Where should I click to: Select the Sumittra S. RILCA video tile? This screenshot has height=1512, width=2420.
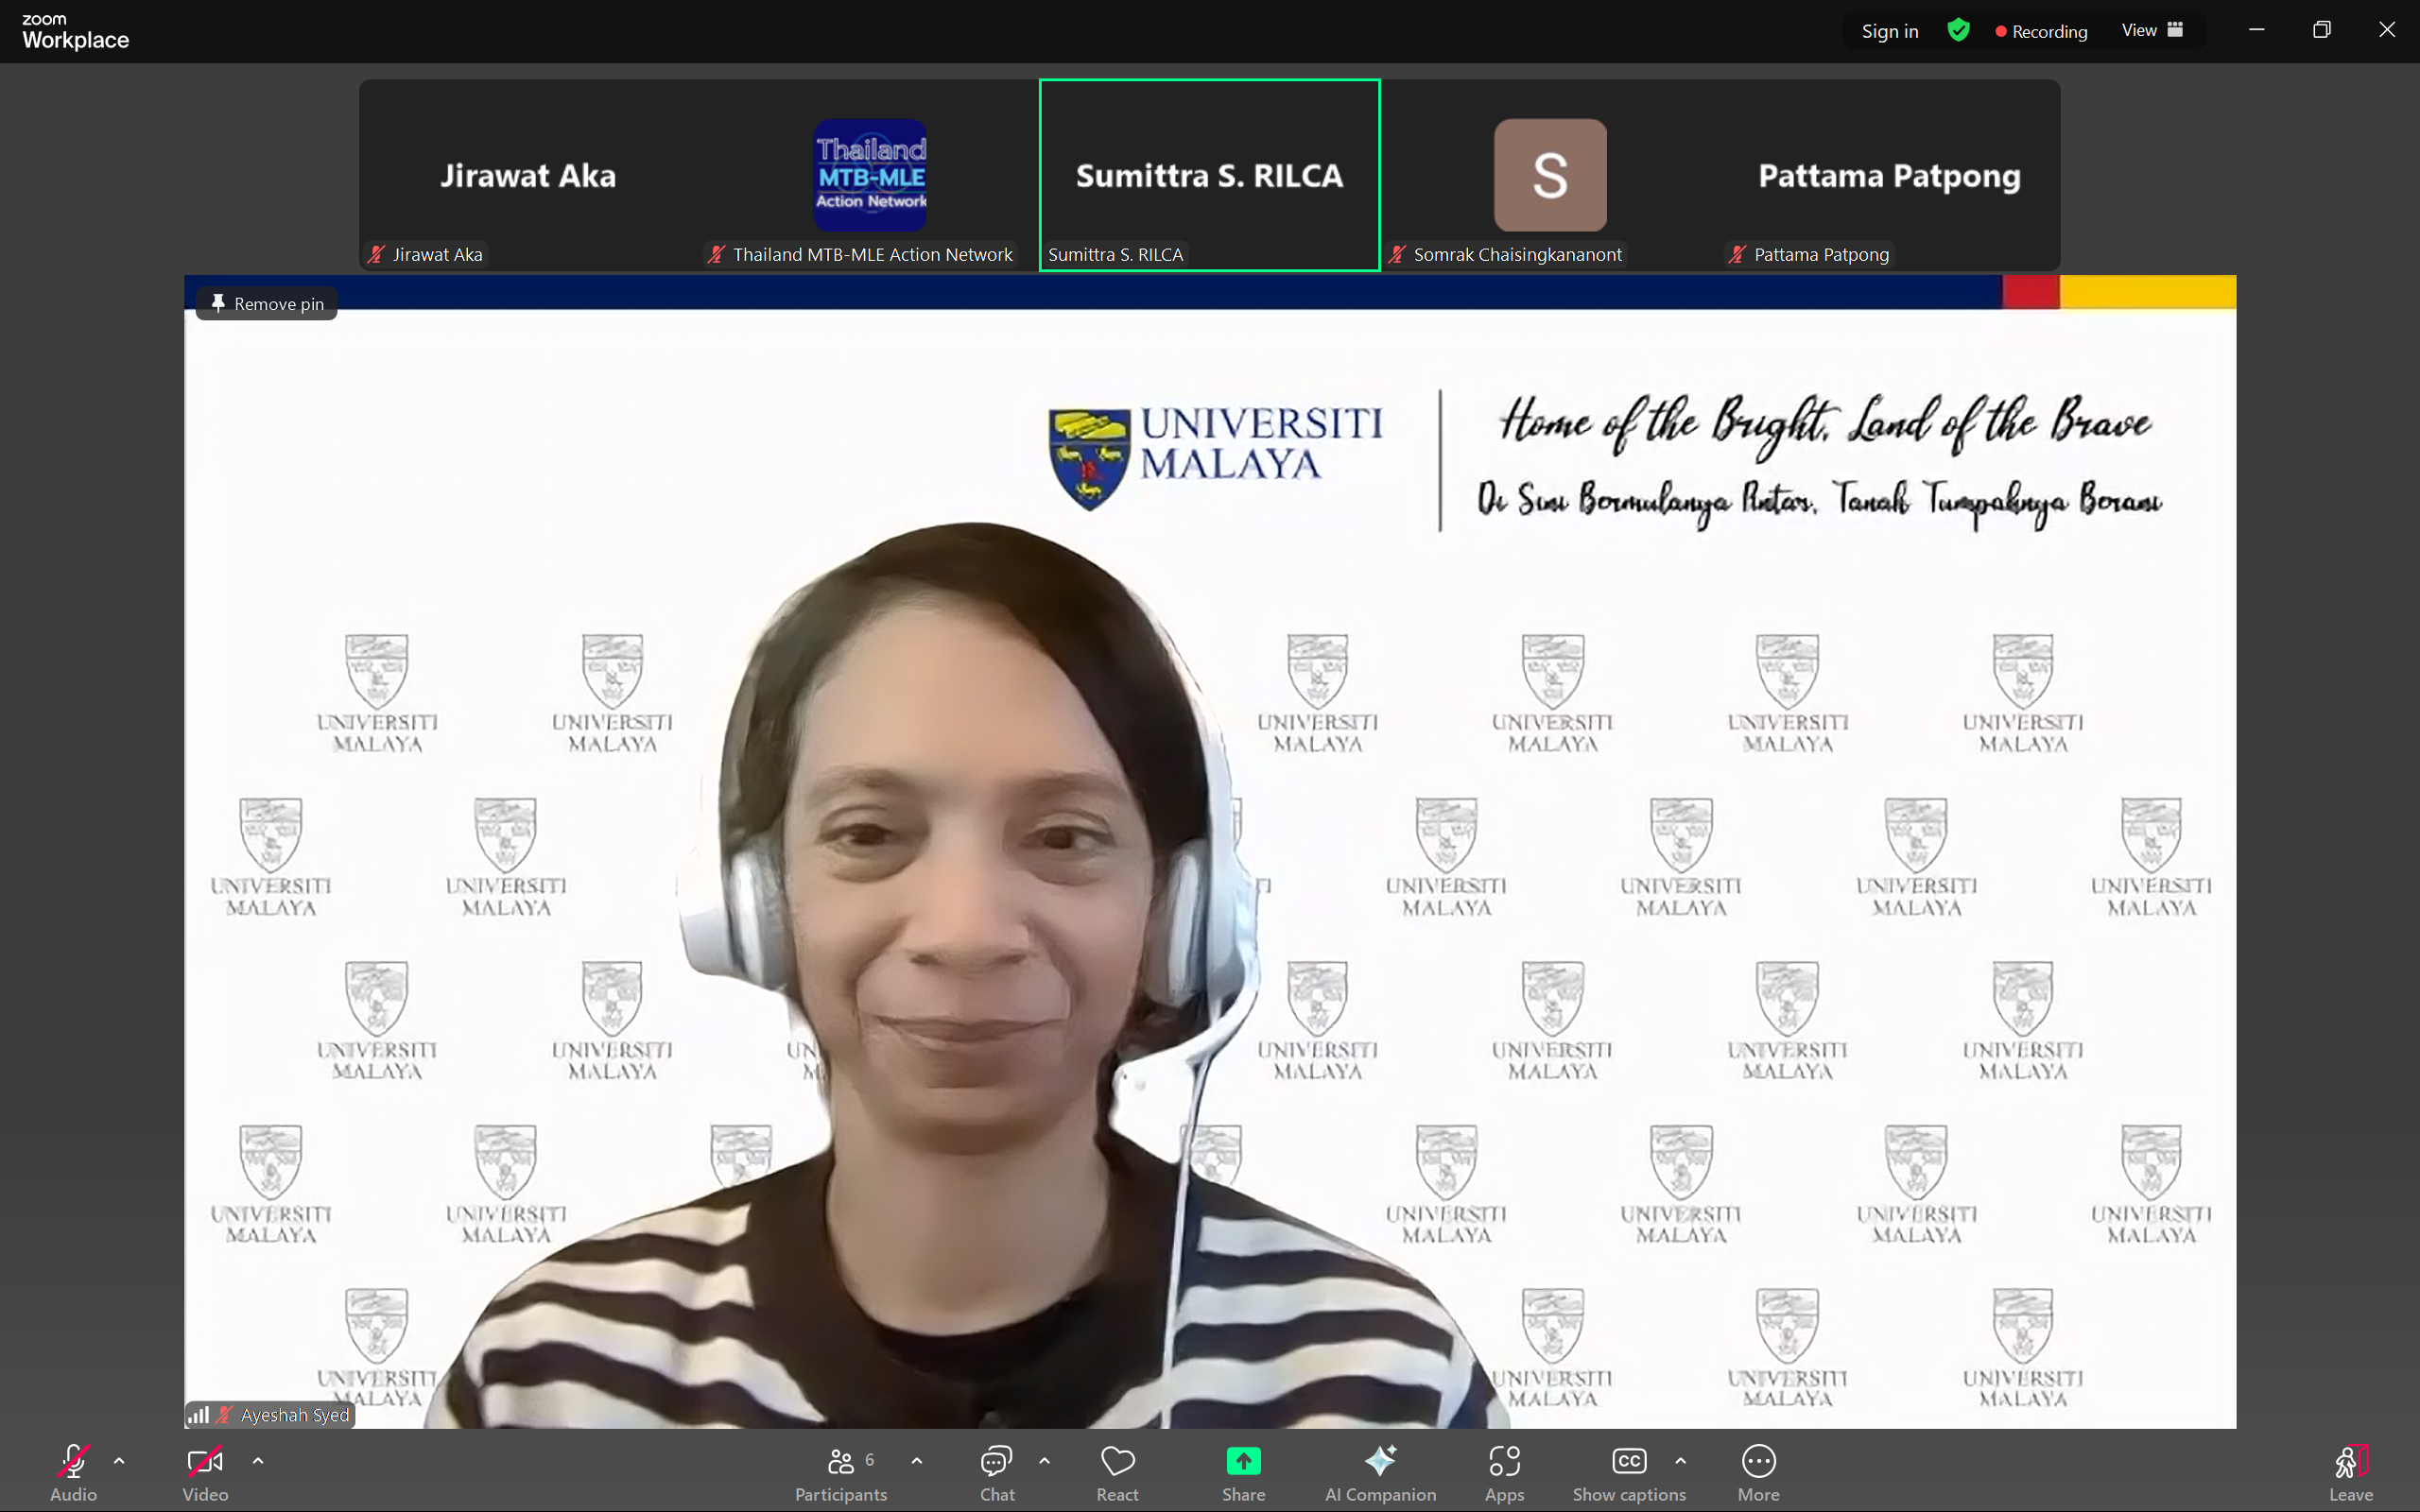(1209, 175)
